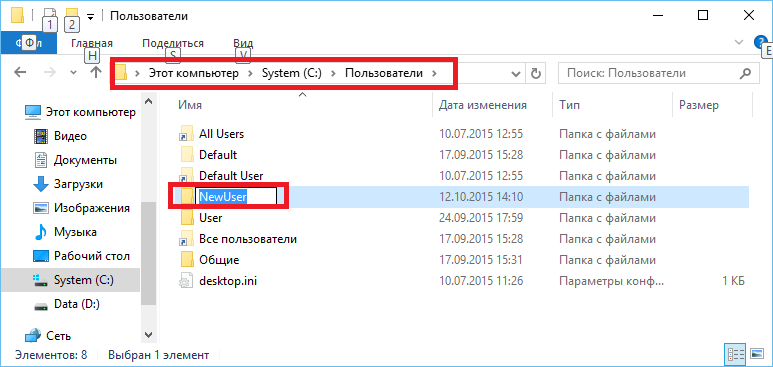Click the search magnifier icon

pos(745,73)
